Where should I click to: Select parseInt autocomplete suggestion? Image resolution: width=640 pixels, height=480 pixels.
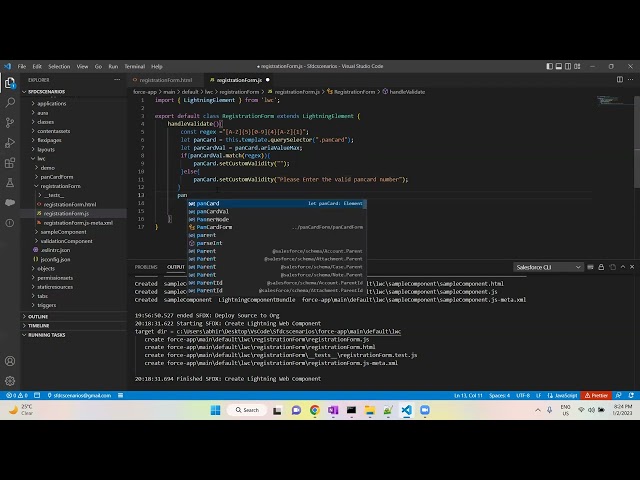[x=277, y=243]
